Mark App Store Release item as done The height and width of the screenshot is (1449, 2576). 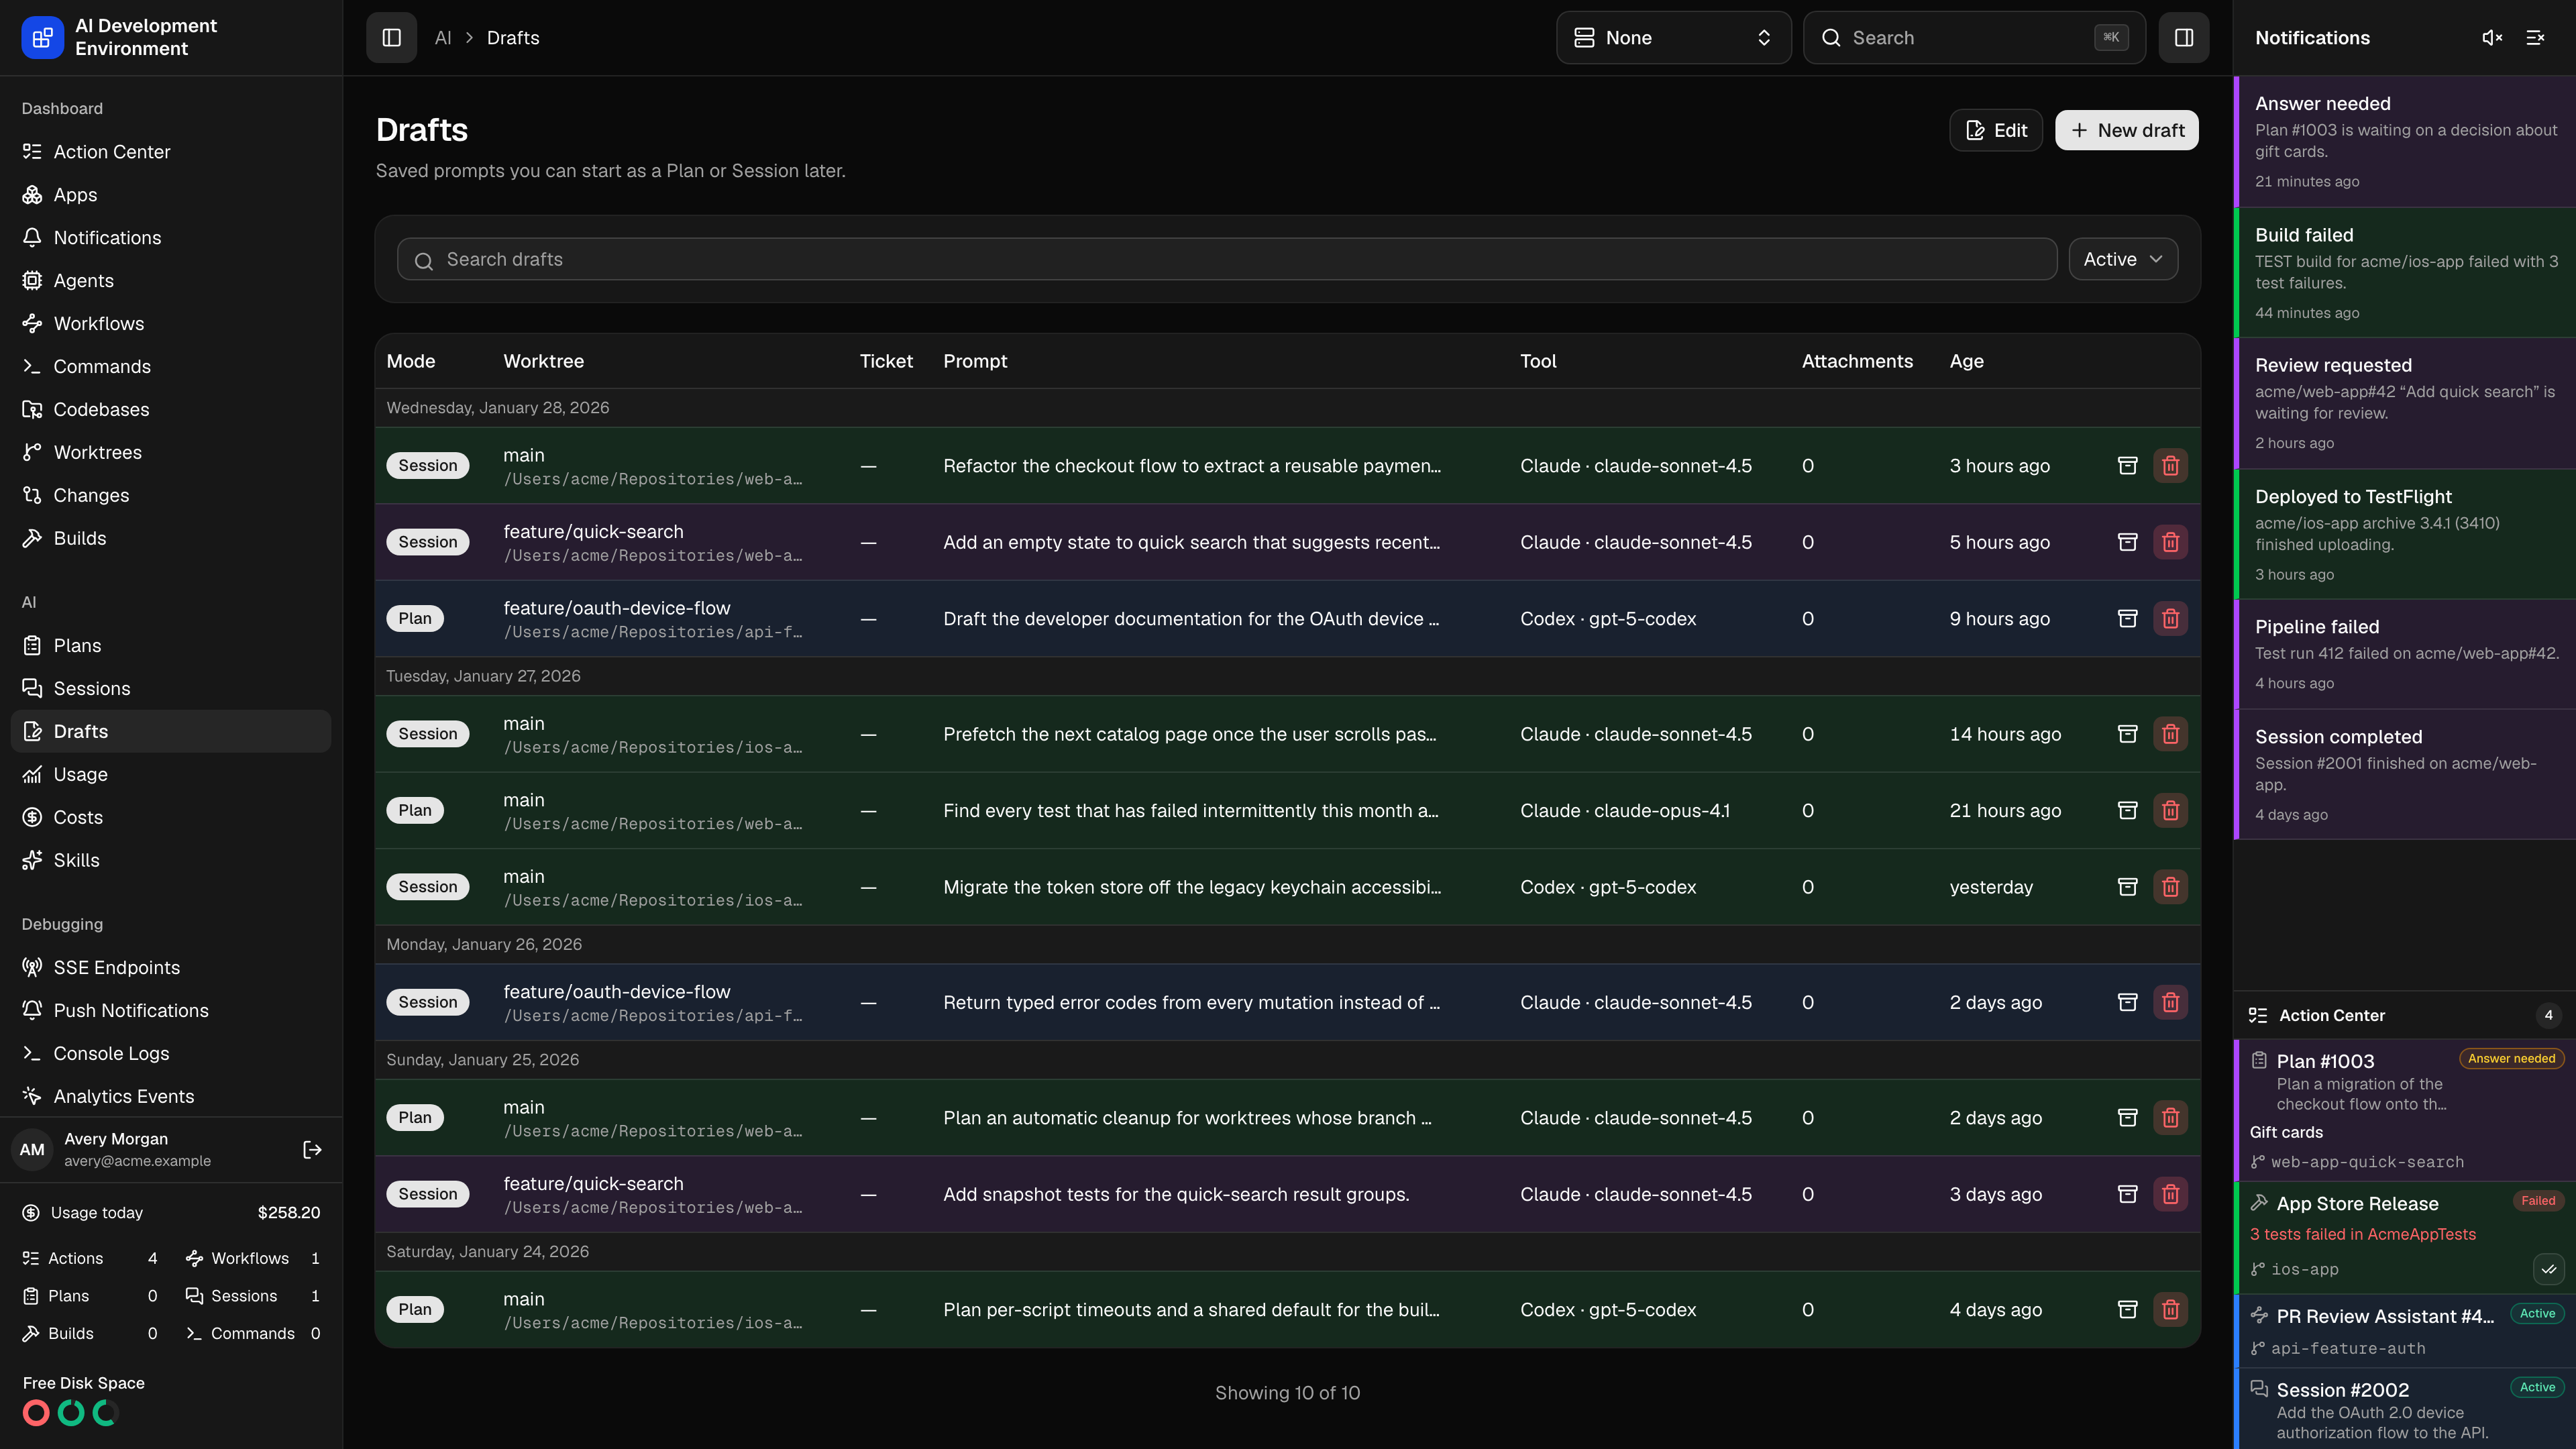coord(2548,1270)
